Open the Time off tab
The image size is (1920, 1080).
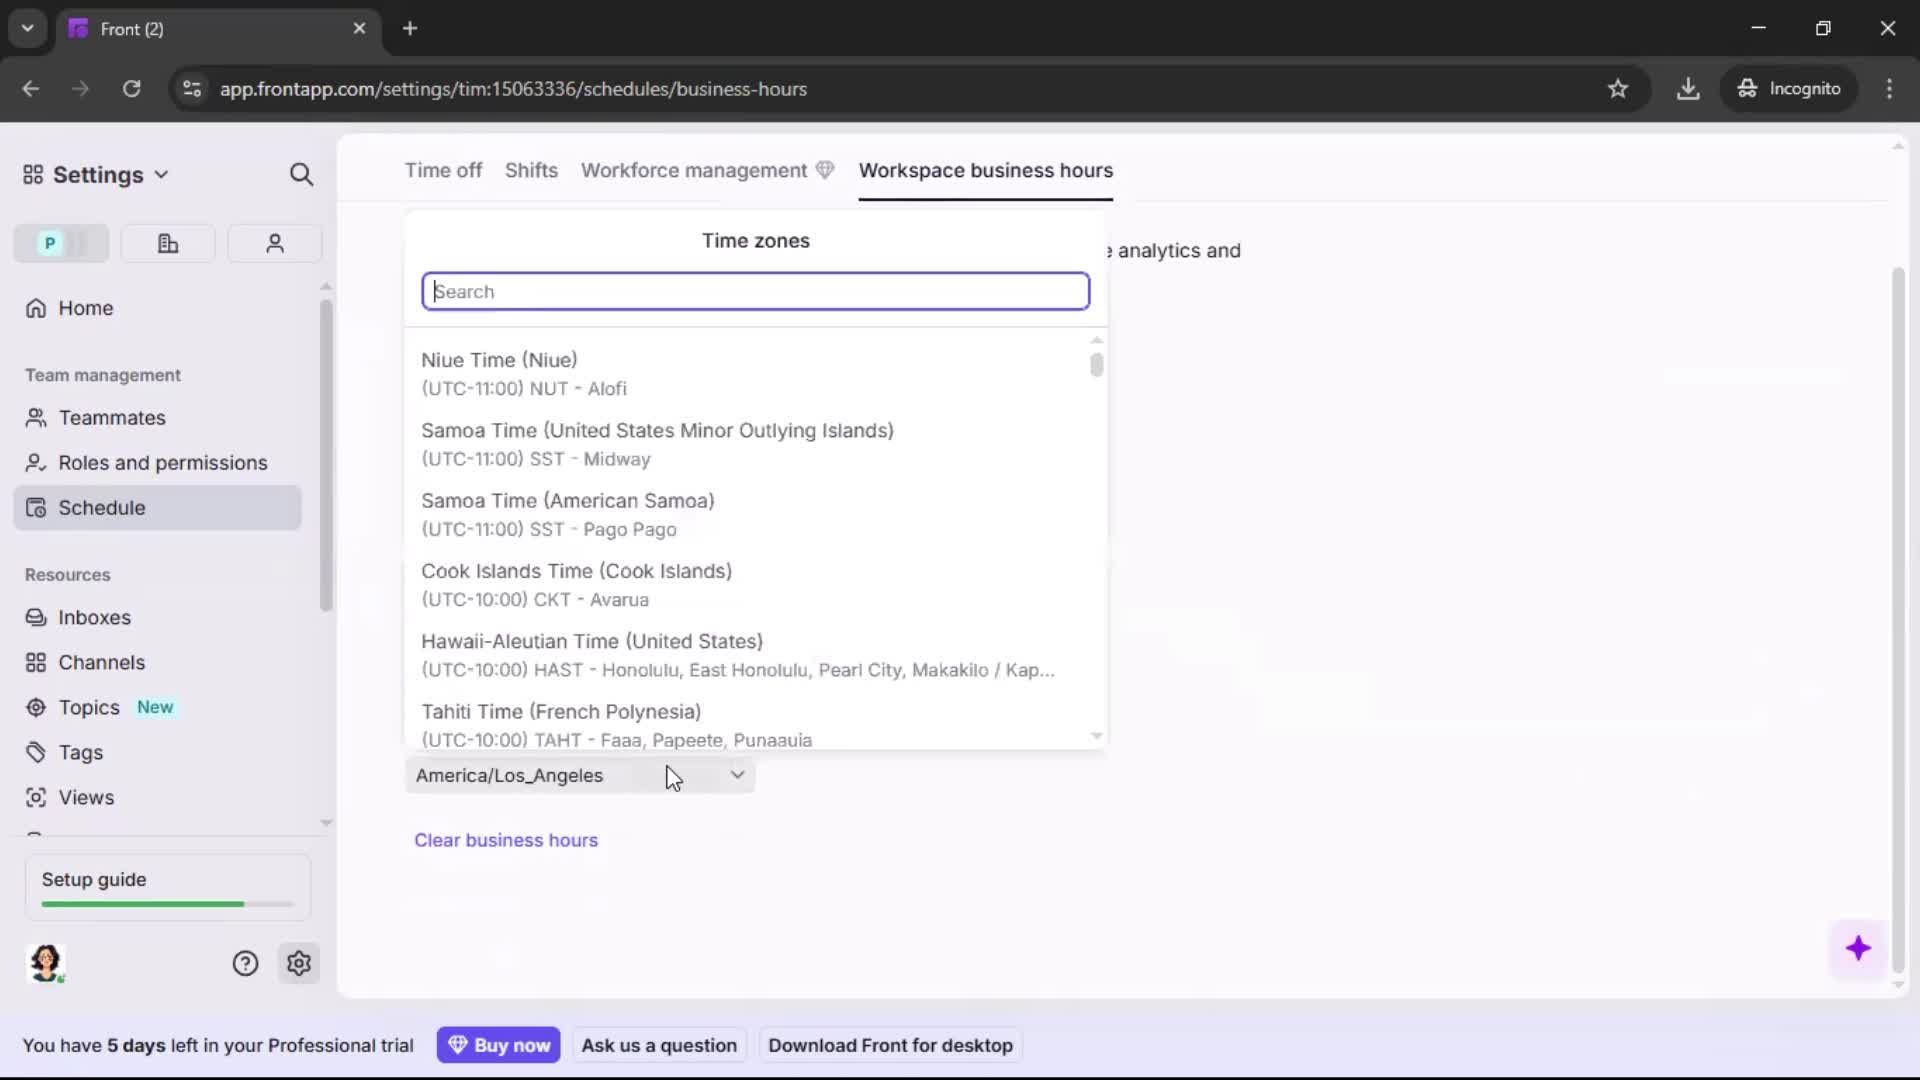443,170
